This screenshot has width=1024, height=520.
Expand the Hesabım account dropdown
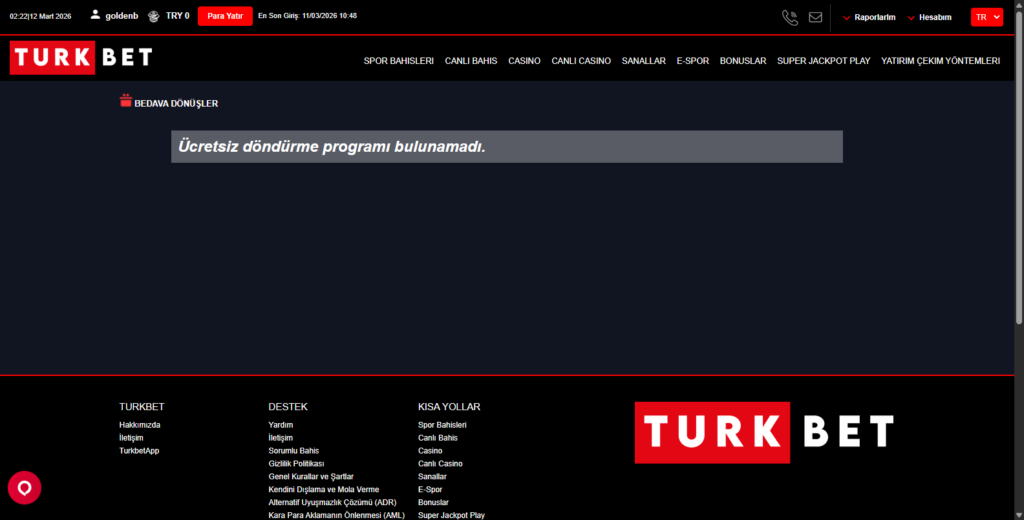[929, 17]
